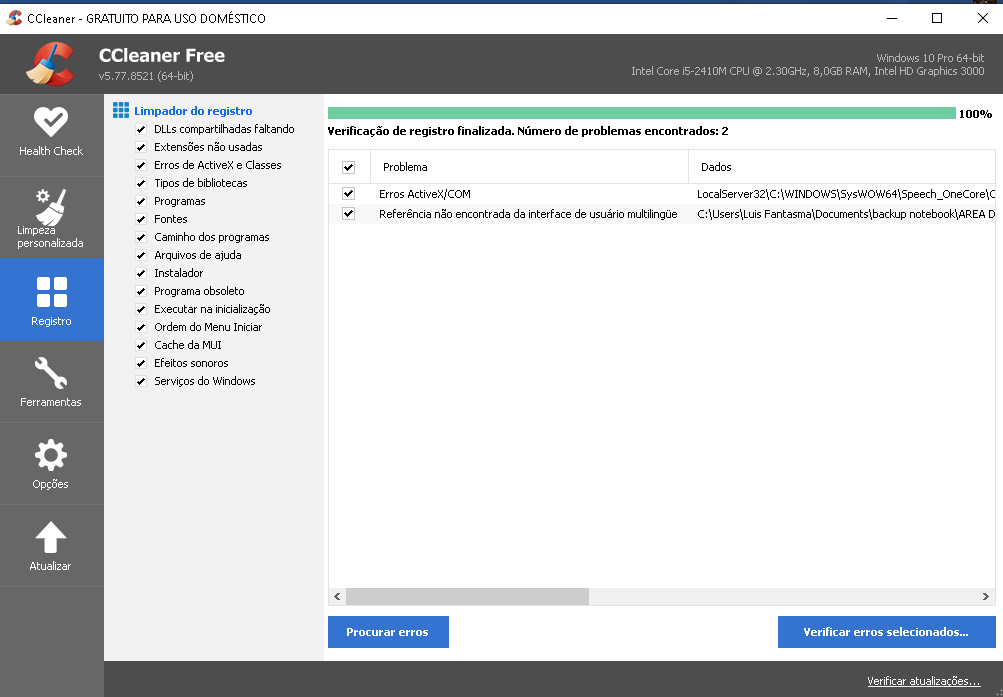
Task: Disable the Serviços do Windows checkbox
Action: (141, 382)
